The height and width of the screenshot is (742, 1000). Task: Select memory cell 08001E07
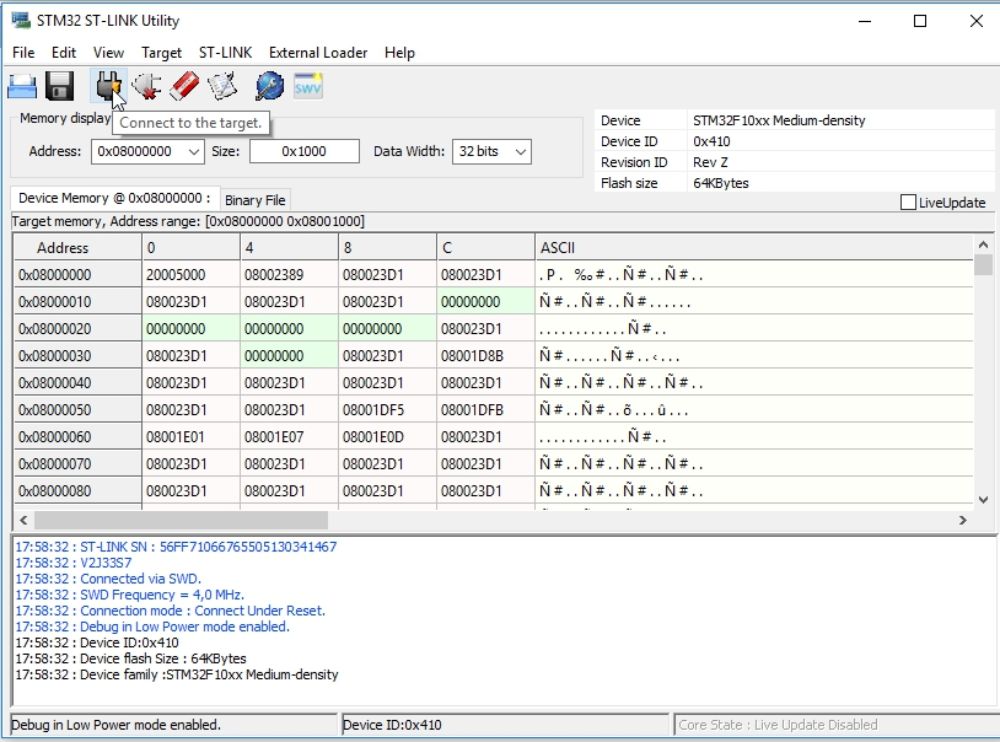[289, 437]
